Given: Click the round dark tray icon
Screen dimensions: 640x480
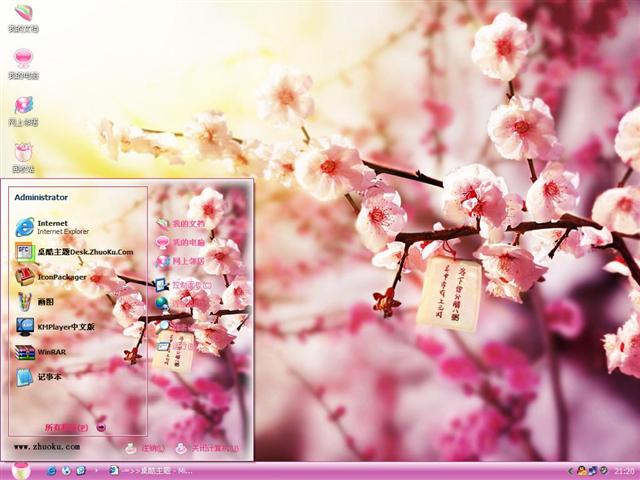Looking at the screenshot, I should [x=603, y=471].
